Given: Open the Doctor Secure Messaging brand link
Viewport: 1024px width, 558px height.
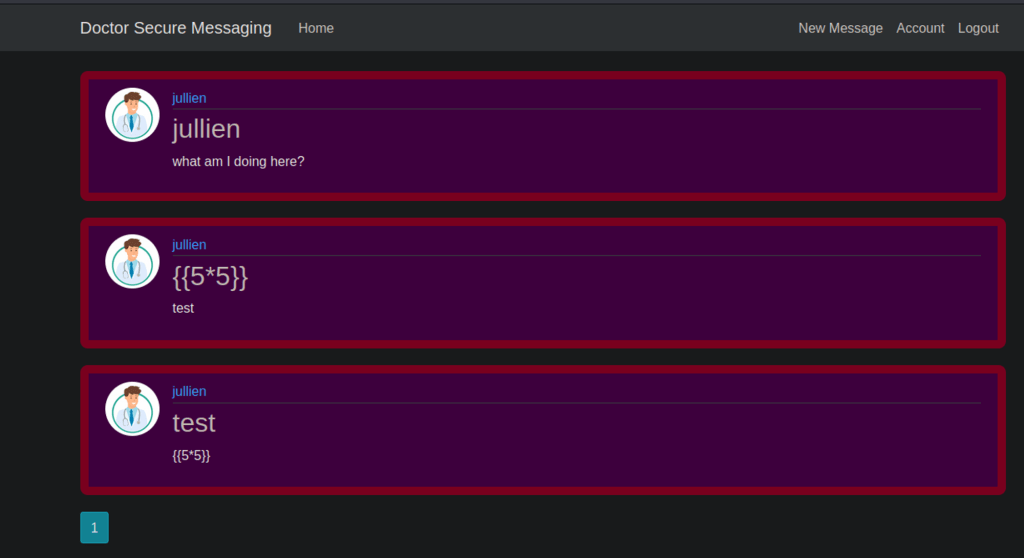Looking at the screenshot, I should [x=175, y=28].
